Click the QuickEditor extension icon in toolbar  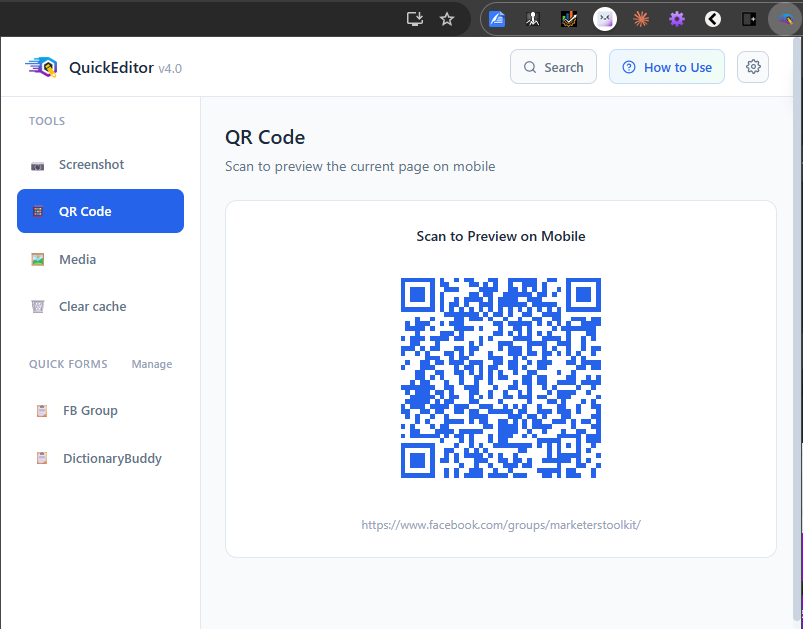(785, 19)
